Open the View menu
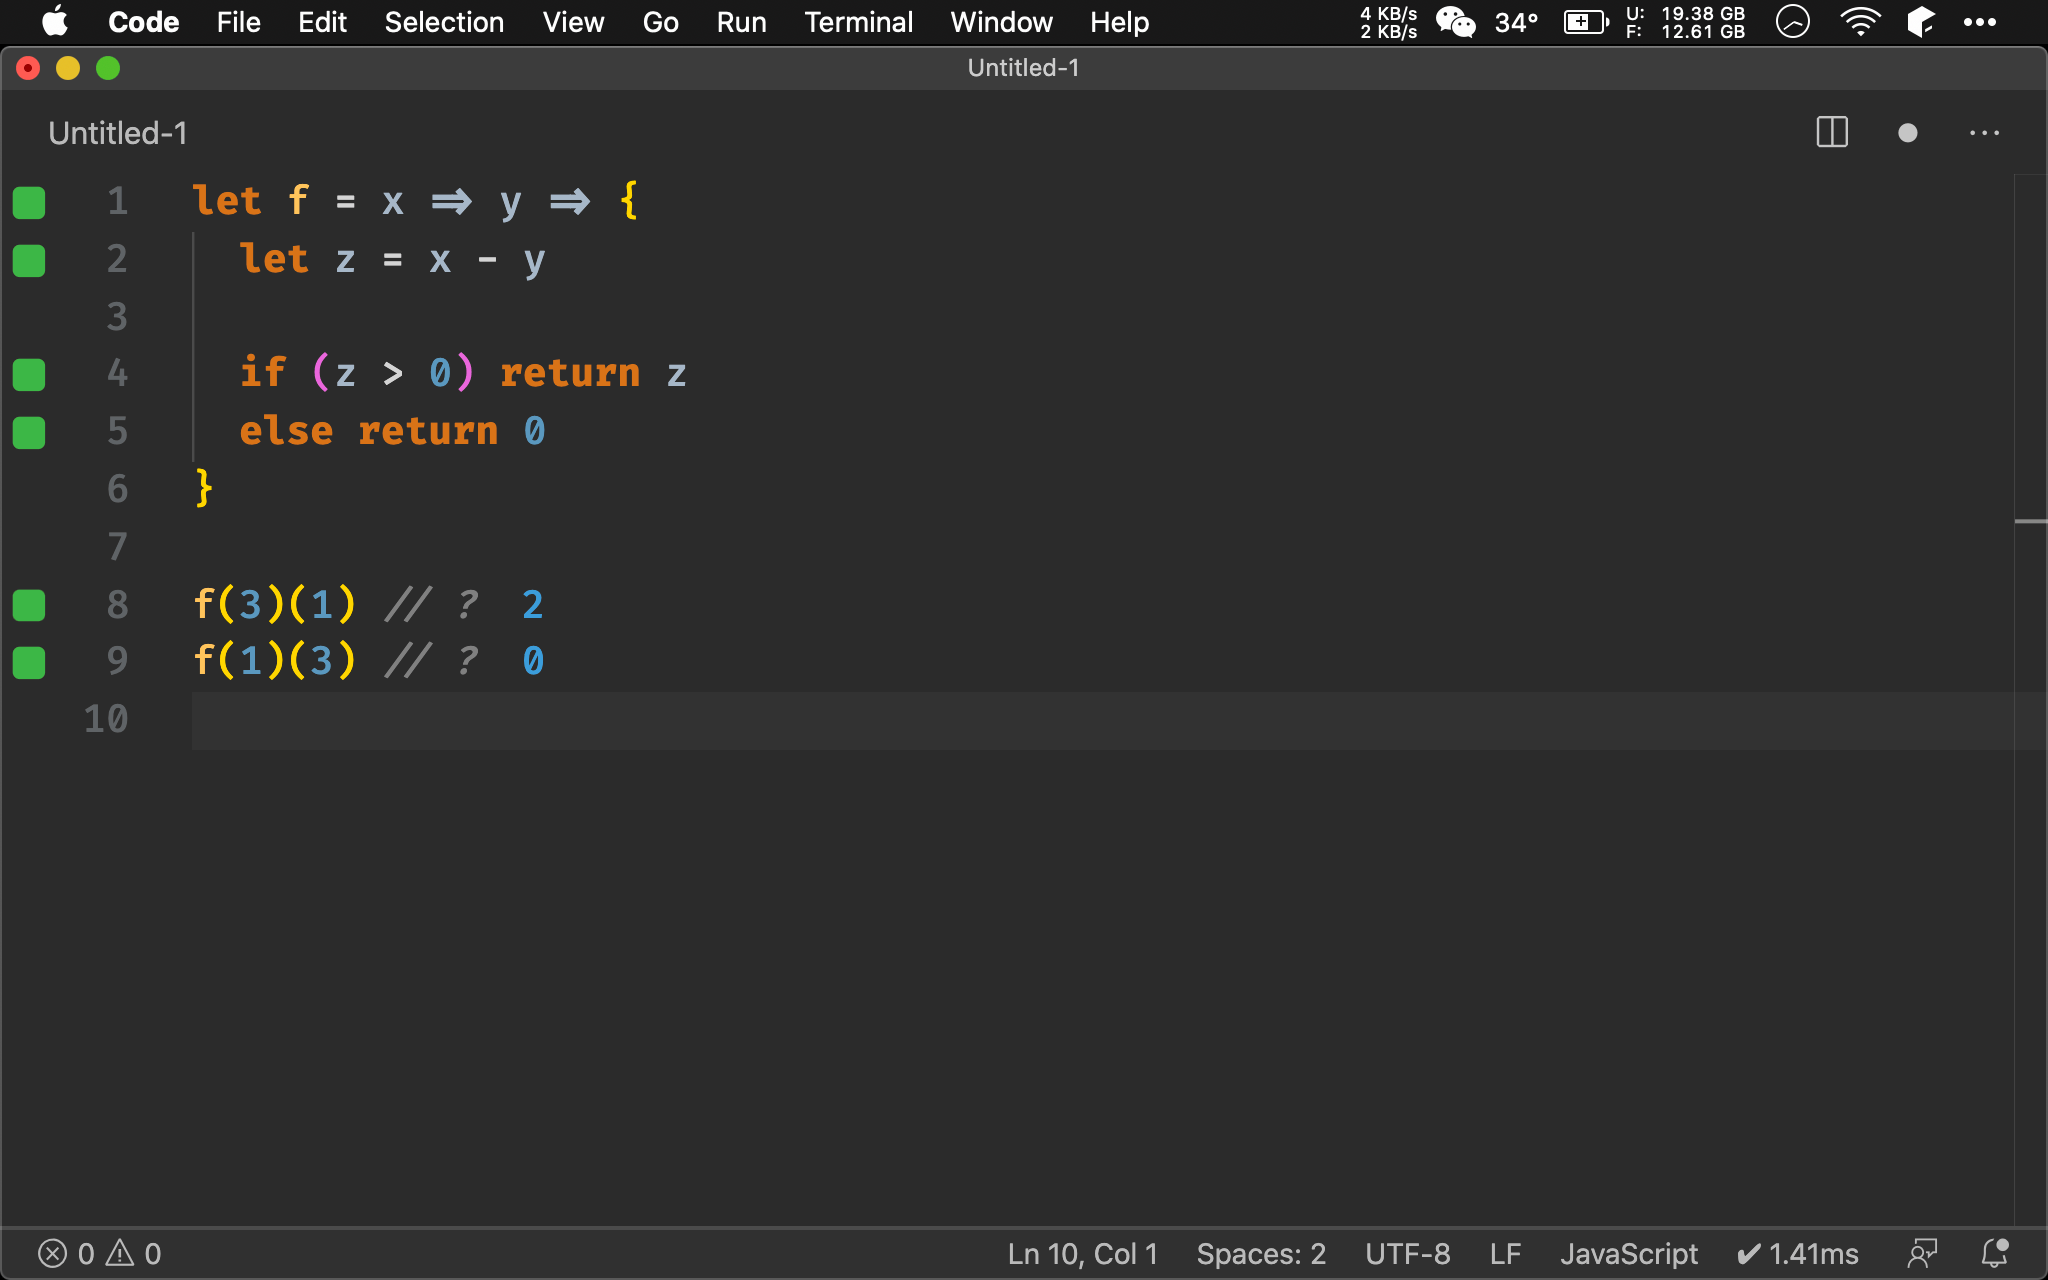The height and width of the screenshot is (1280, 2048). 573,22
